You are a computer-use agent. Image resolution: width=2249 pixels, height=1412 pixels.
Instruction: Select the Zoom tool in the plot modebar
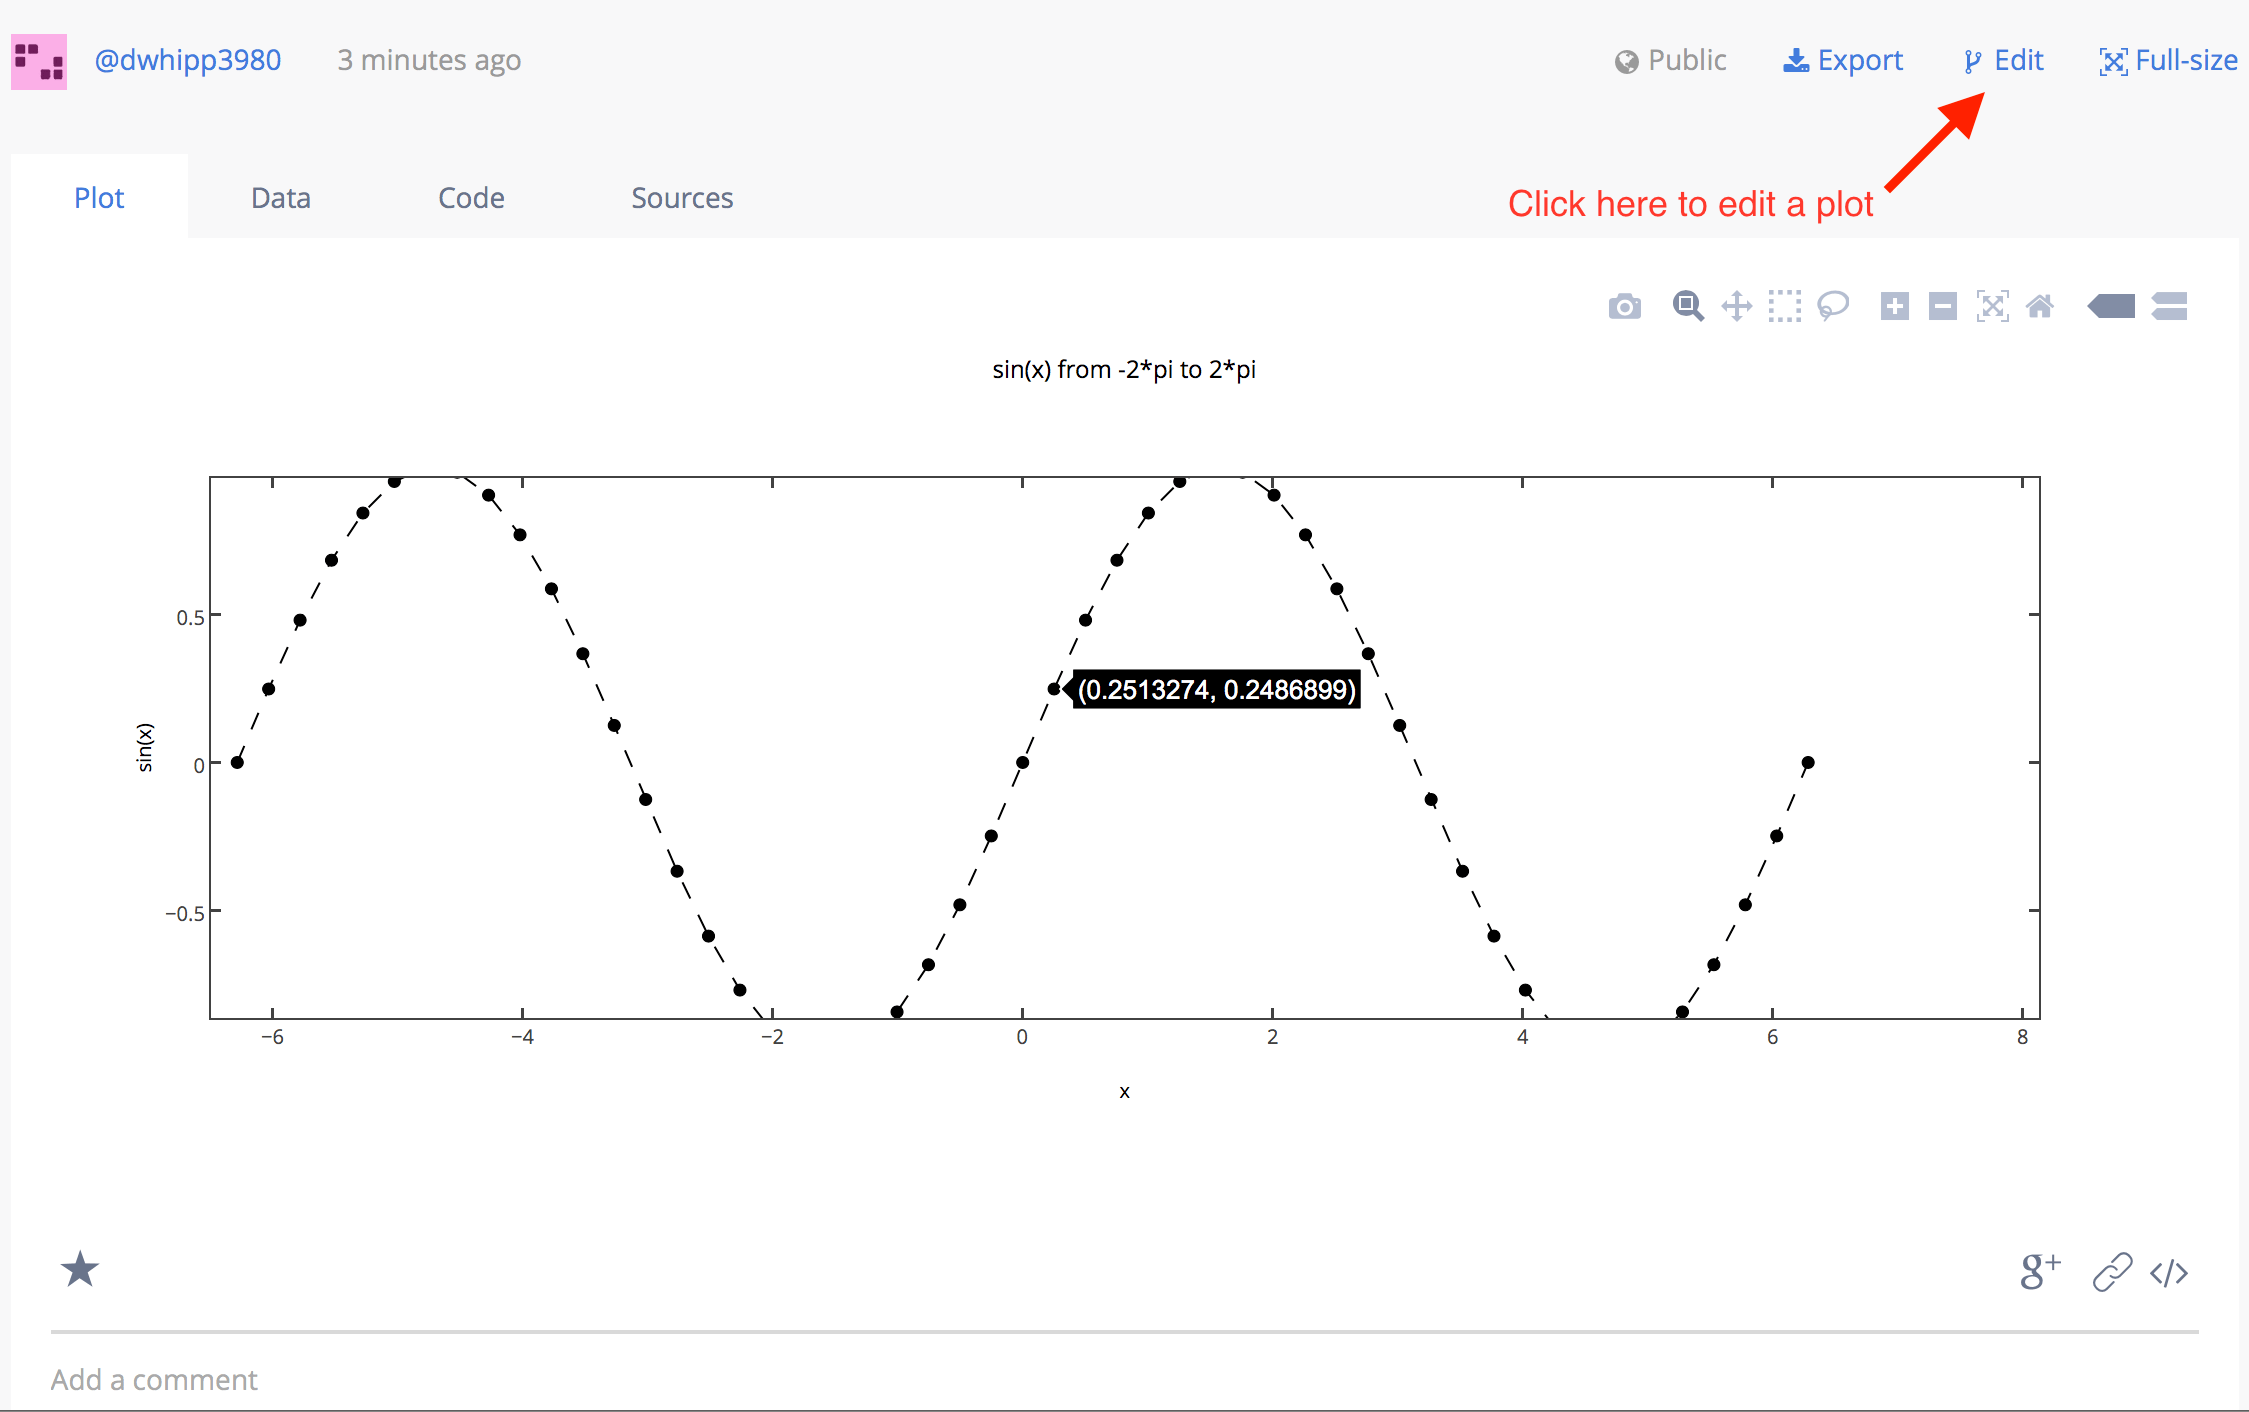pos(1687,306)
